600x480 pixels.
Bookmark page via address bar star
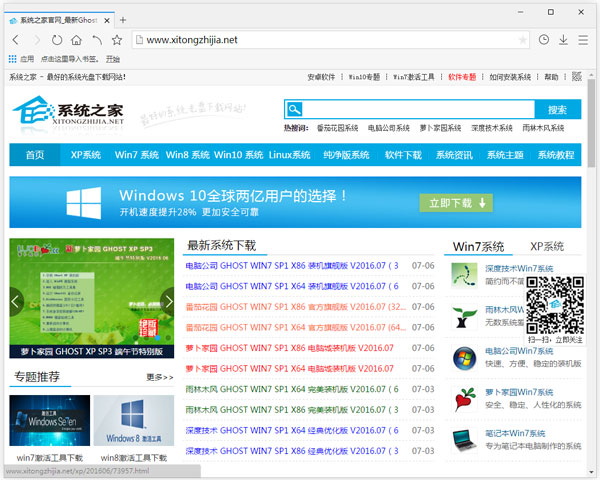(522, 40)
